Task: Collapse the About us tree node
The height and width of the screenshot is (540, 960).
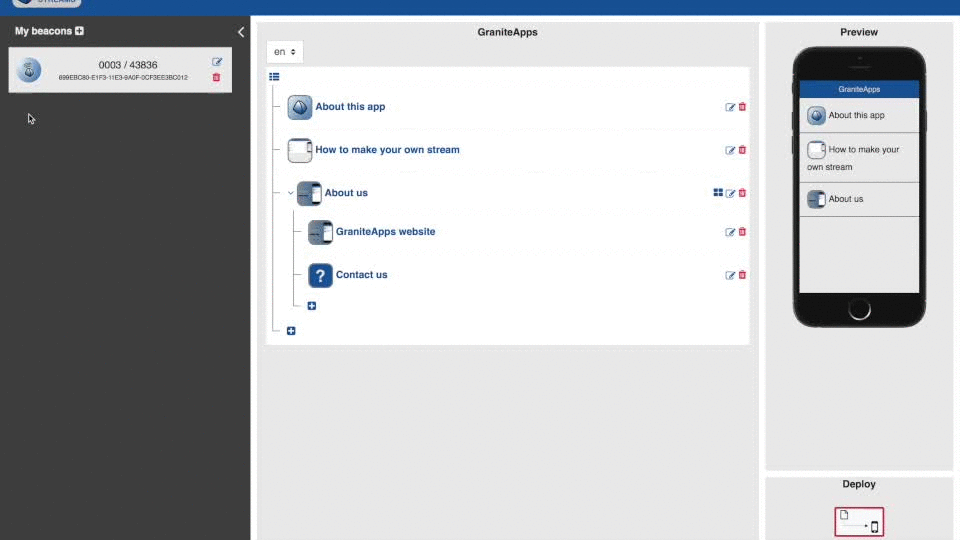Action: [x=290, y=193]
